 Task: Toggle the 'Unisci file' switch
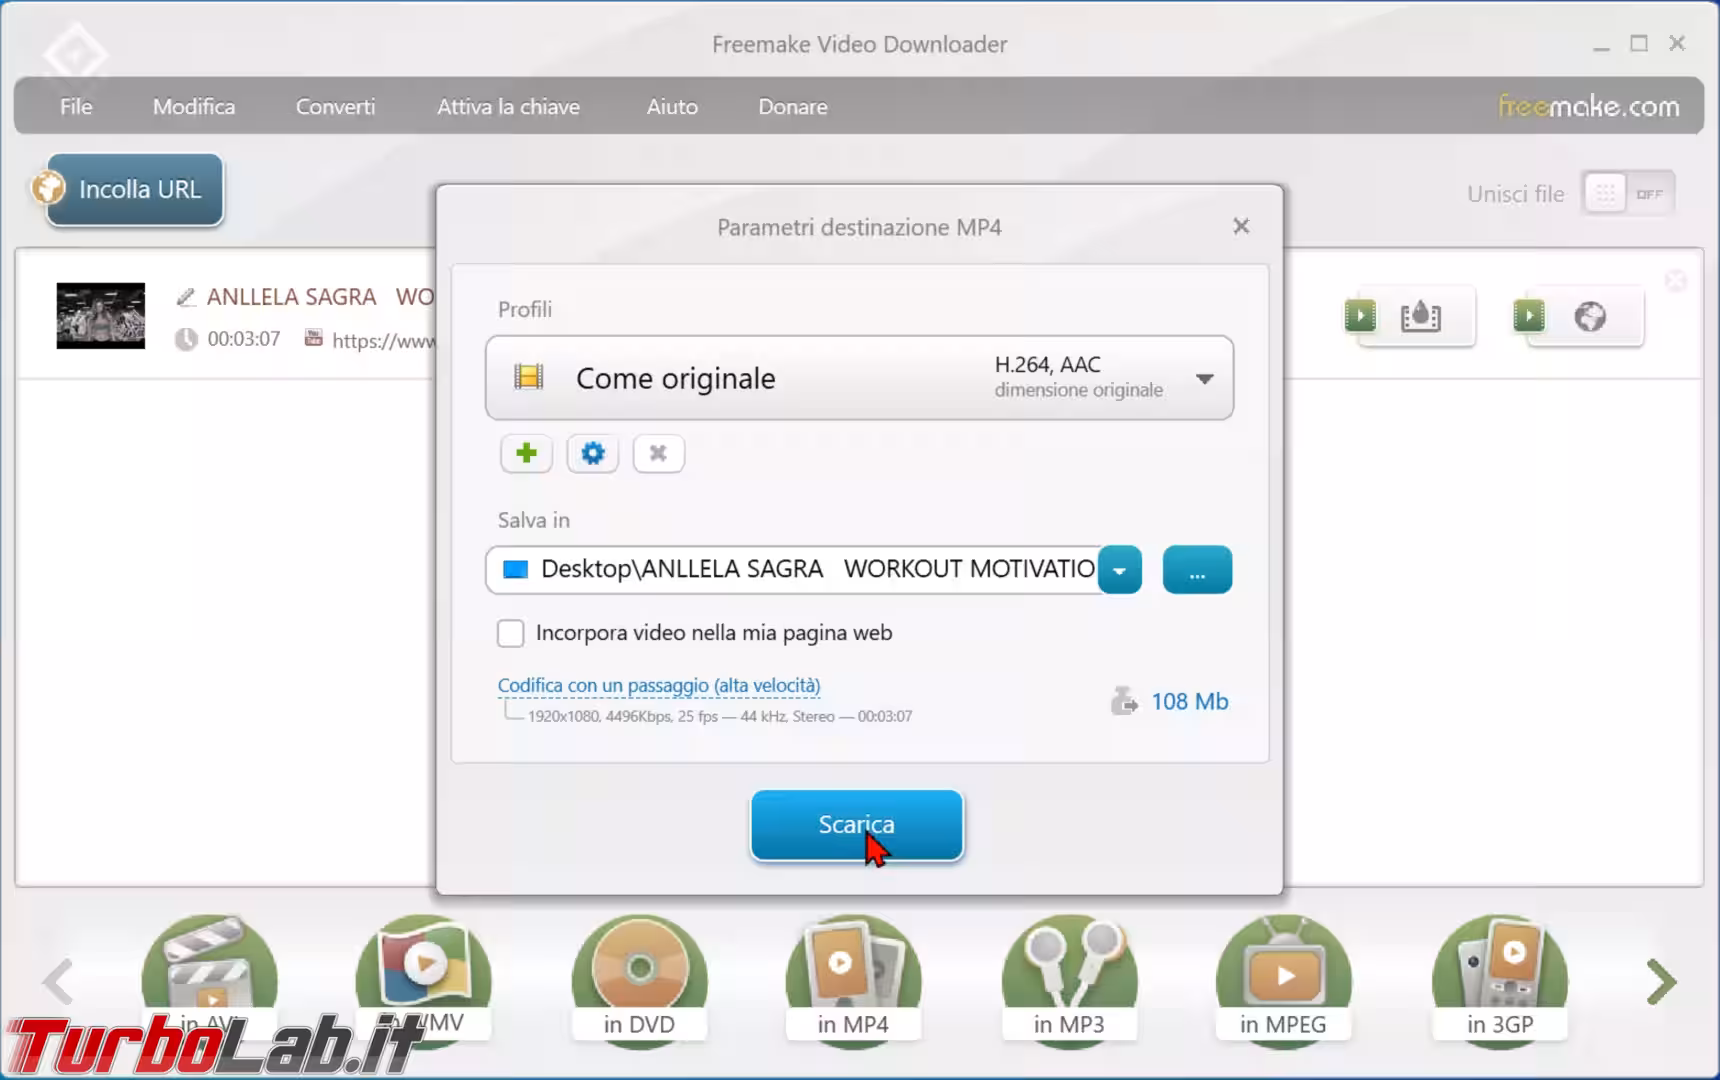pos(1627,194)
